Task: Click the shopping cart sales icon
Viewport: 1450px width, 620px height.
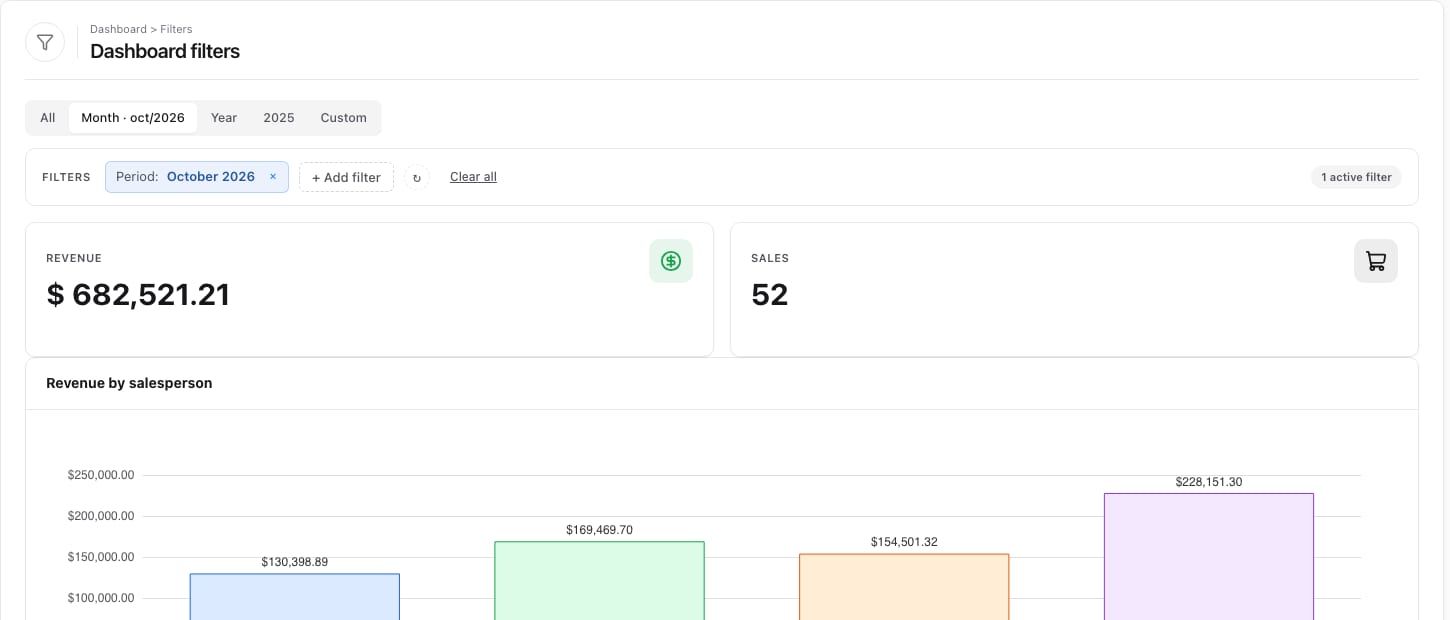Action: tap(1376, 261)
